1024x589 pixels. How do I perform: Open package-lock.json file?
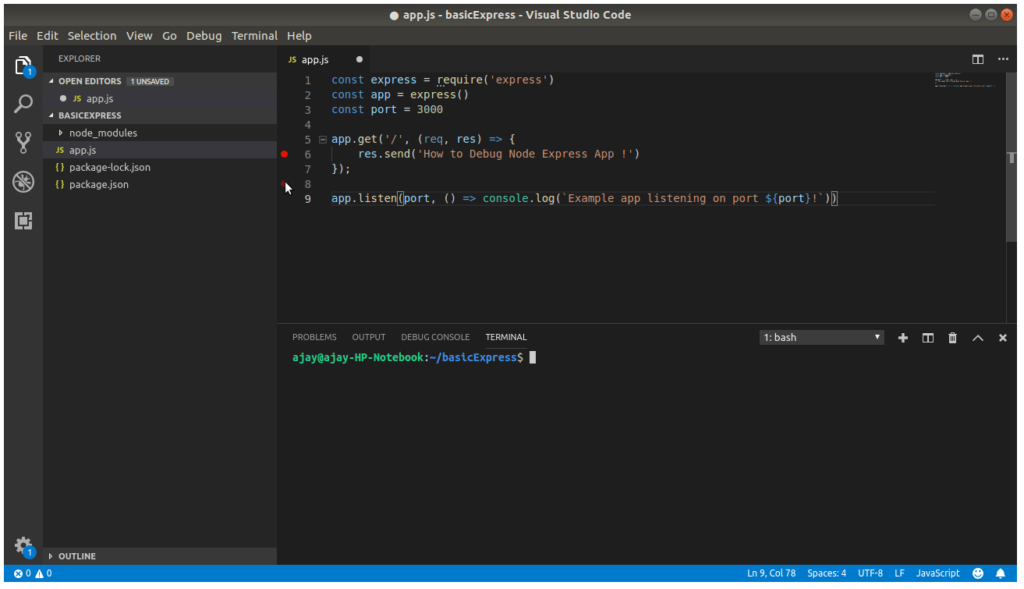[x=160, y=168]
